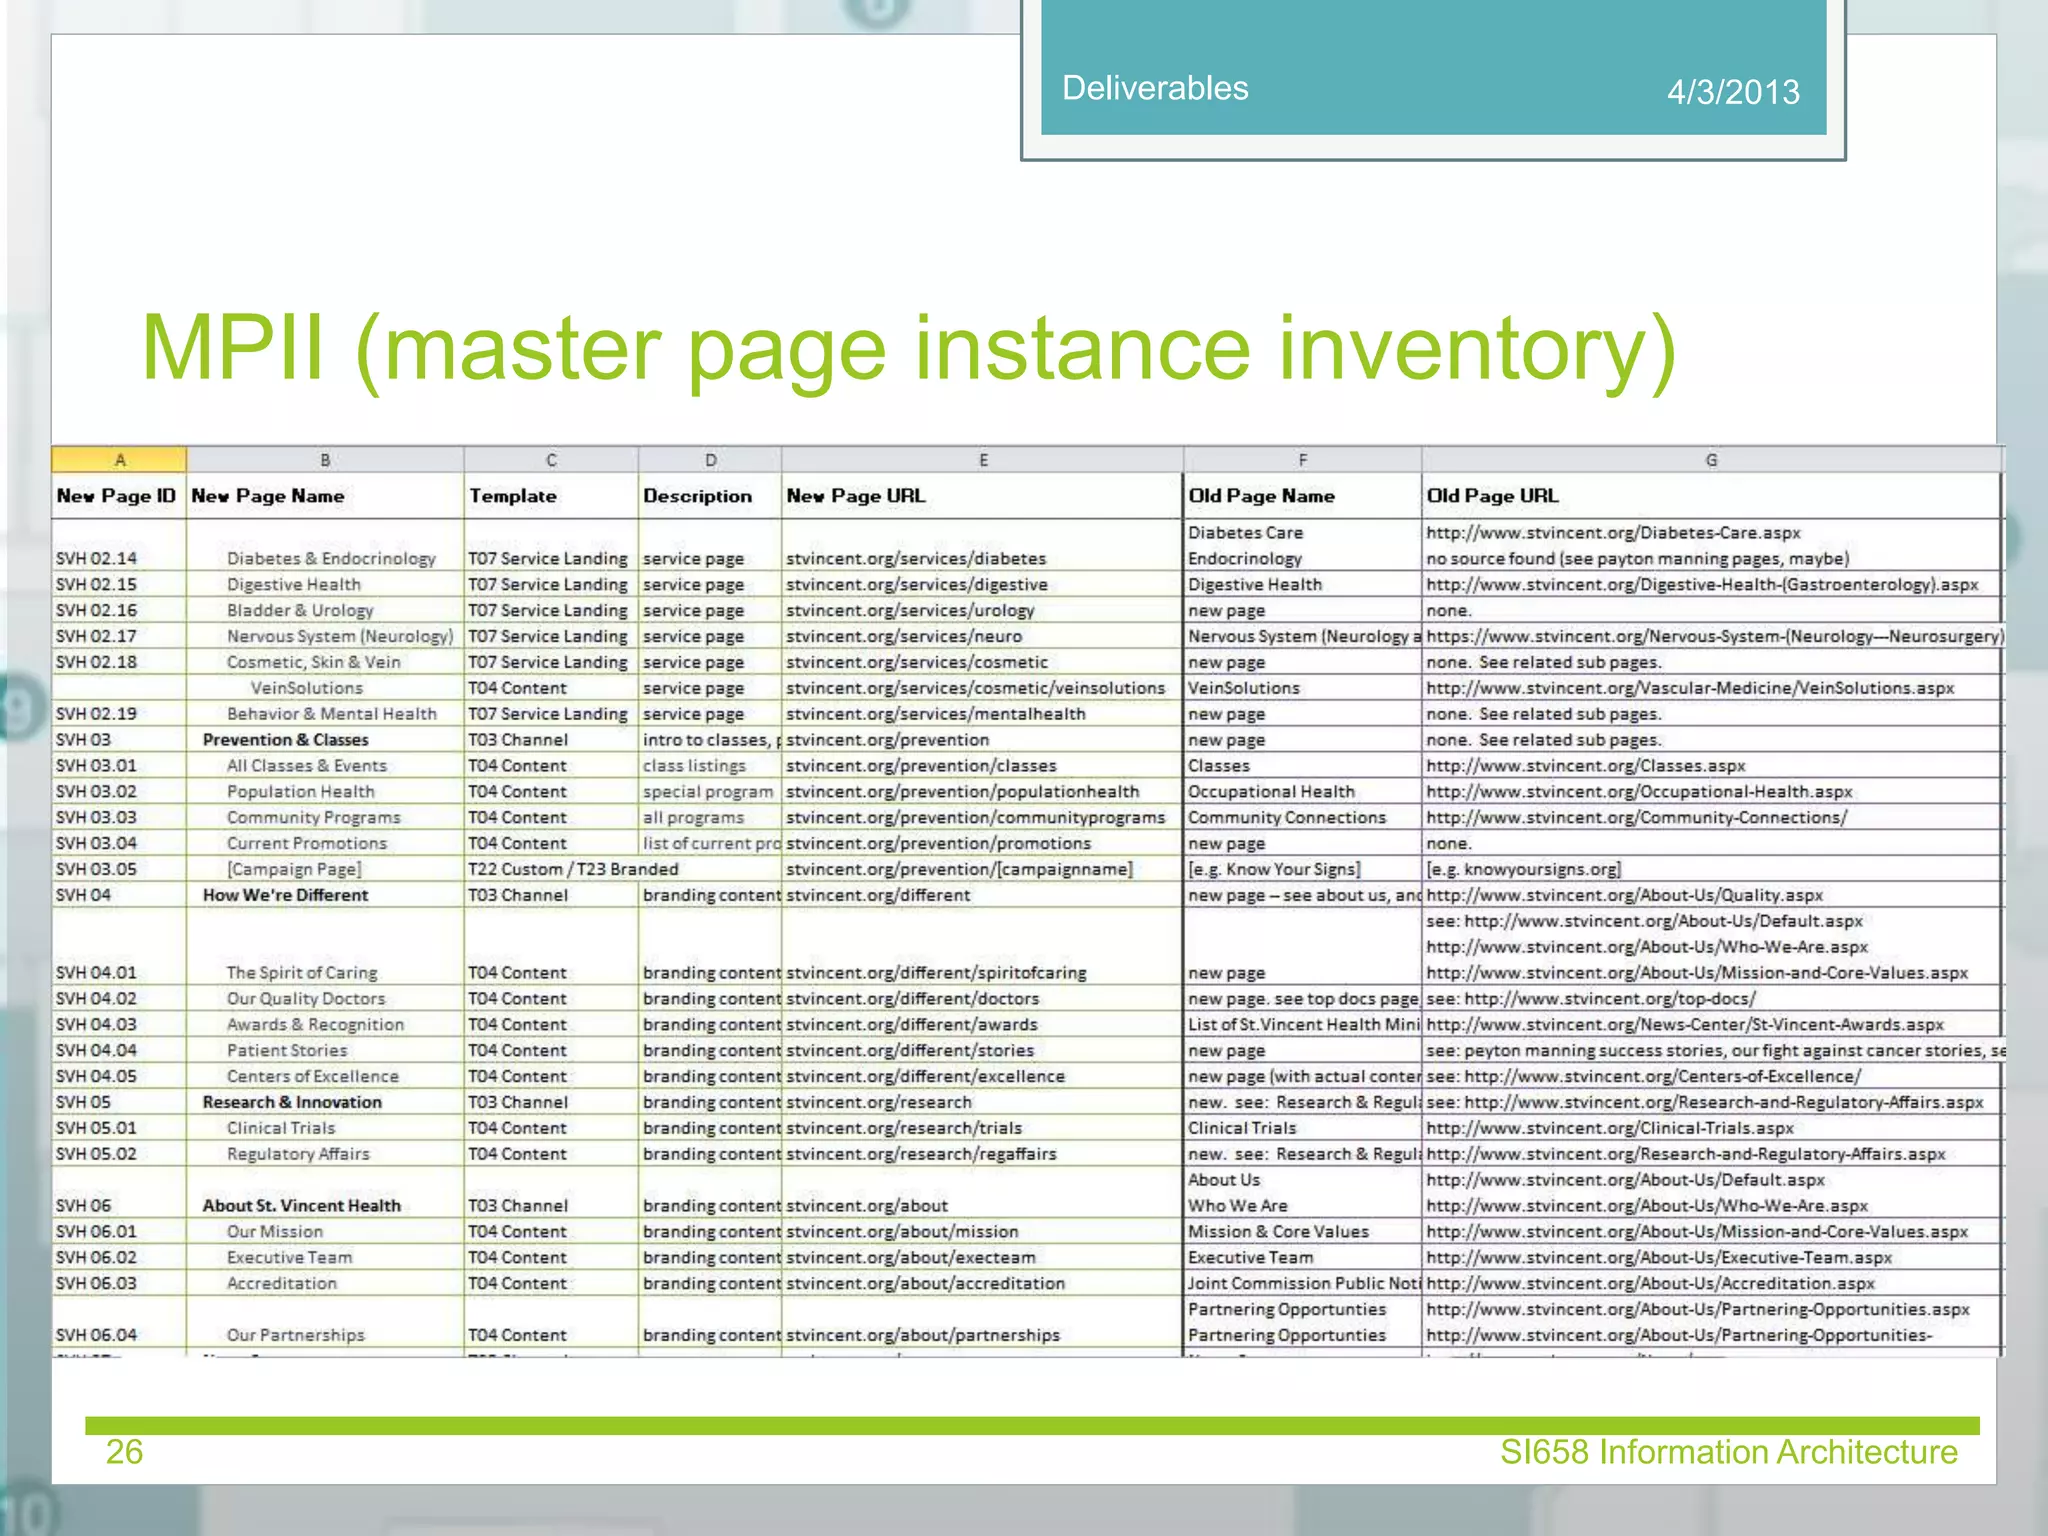Select cell 'stvincent.org/services/diabetes'

click(x=982, y=545)
